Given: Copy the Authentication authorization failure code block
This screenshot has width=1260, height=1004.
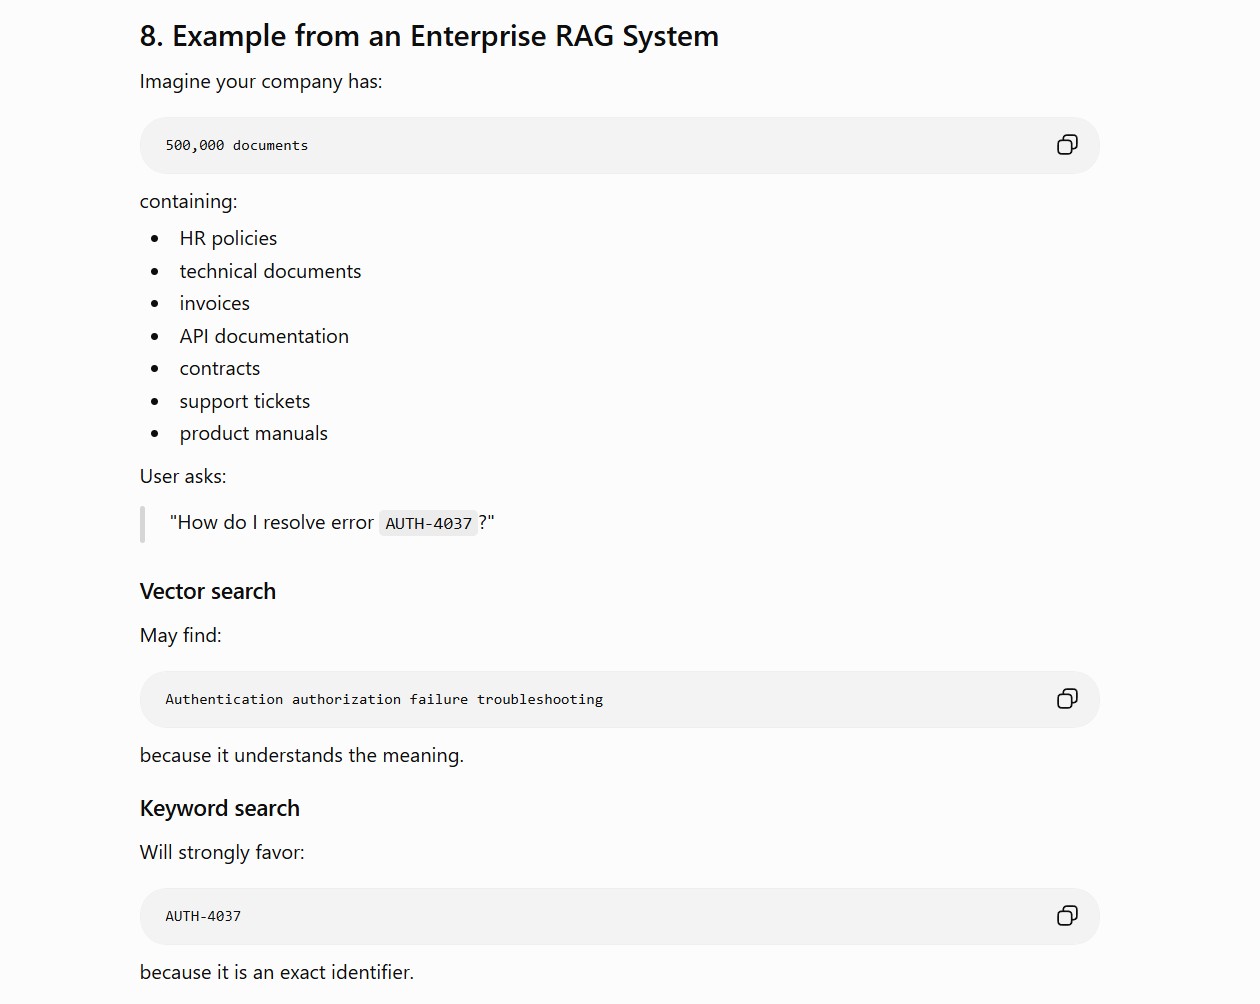Looking at the screenshot, I should click(1067, 699).
